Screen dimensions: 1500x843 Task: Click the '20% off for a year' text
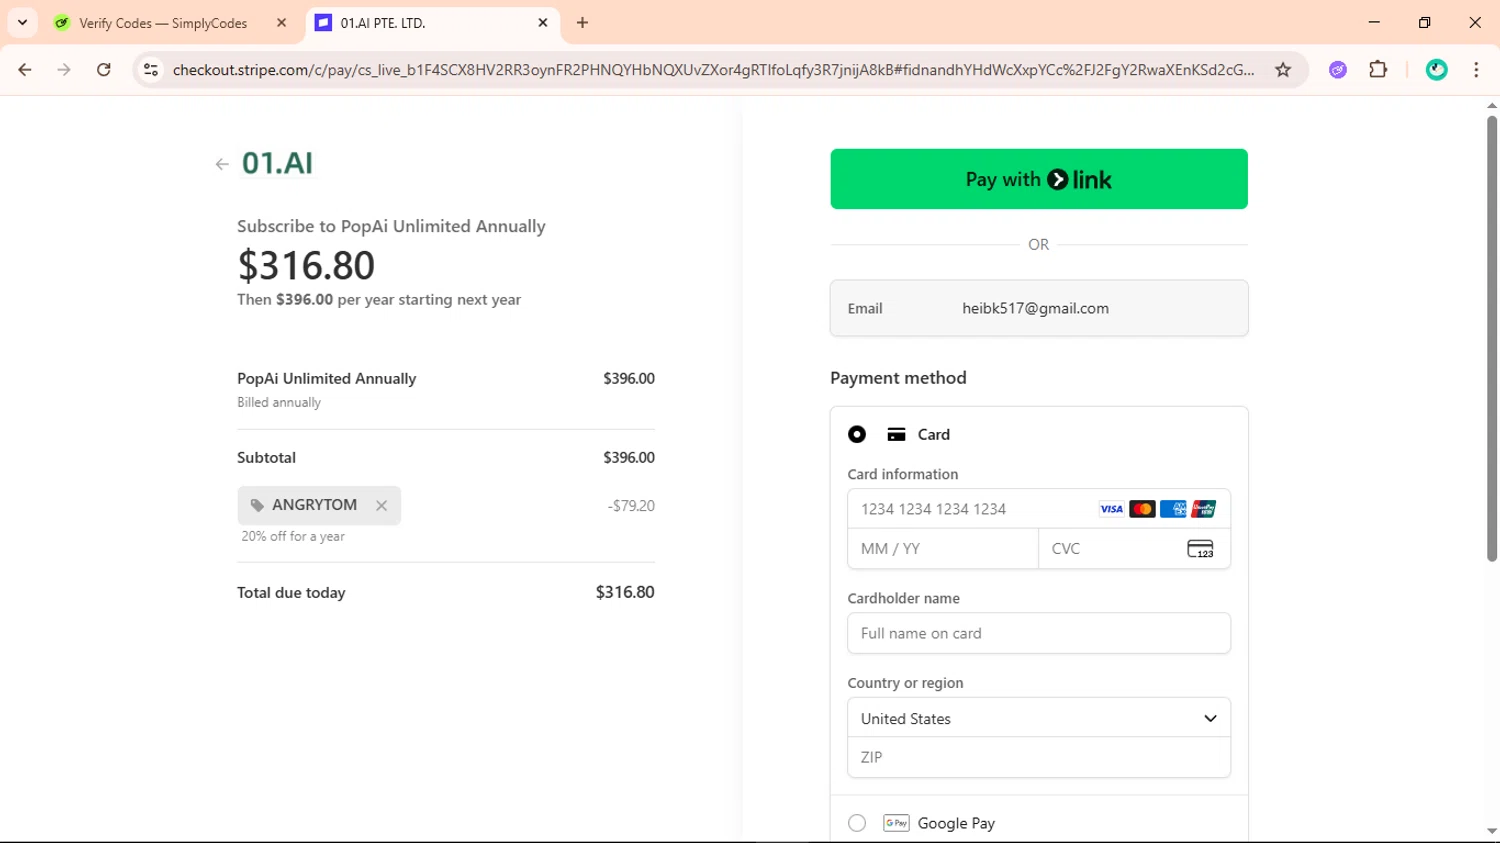click(x=293, y=537)
